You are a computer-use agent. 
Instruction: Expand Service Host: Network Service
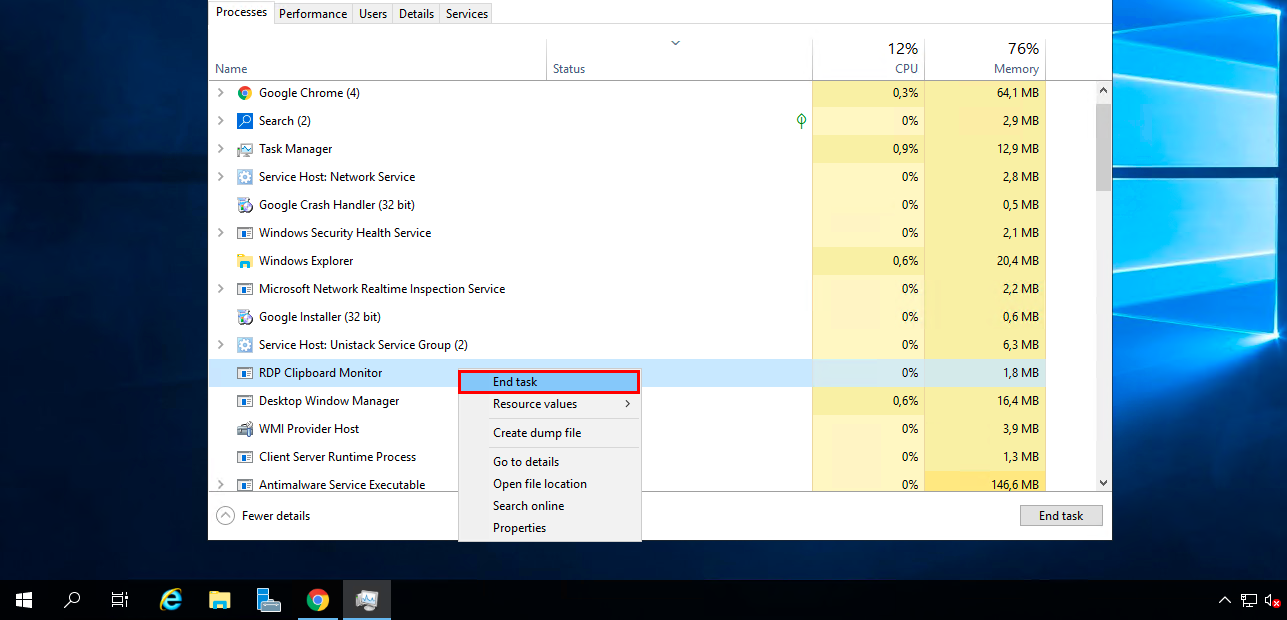220,177
